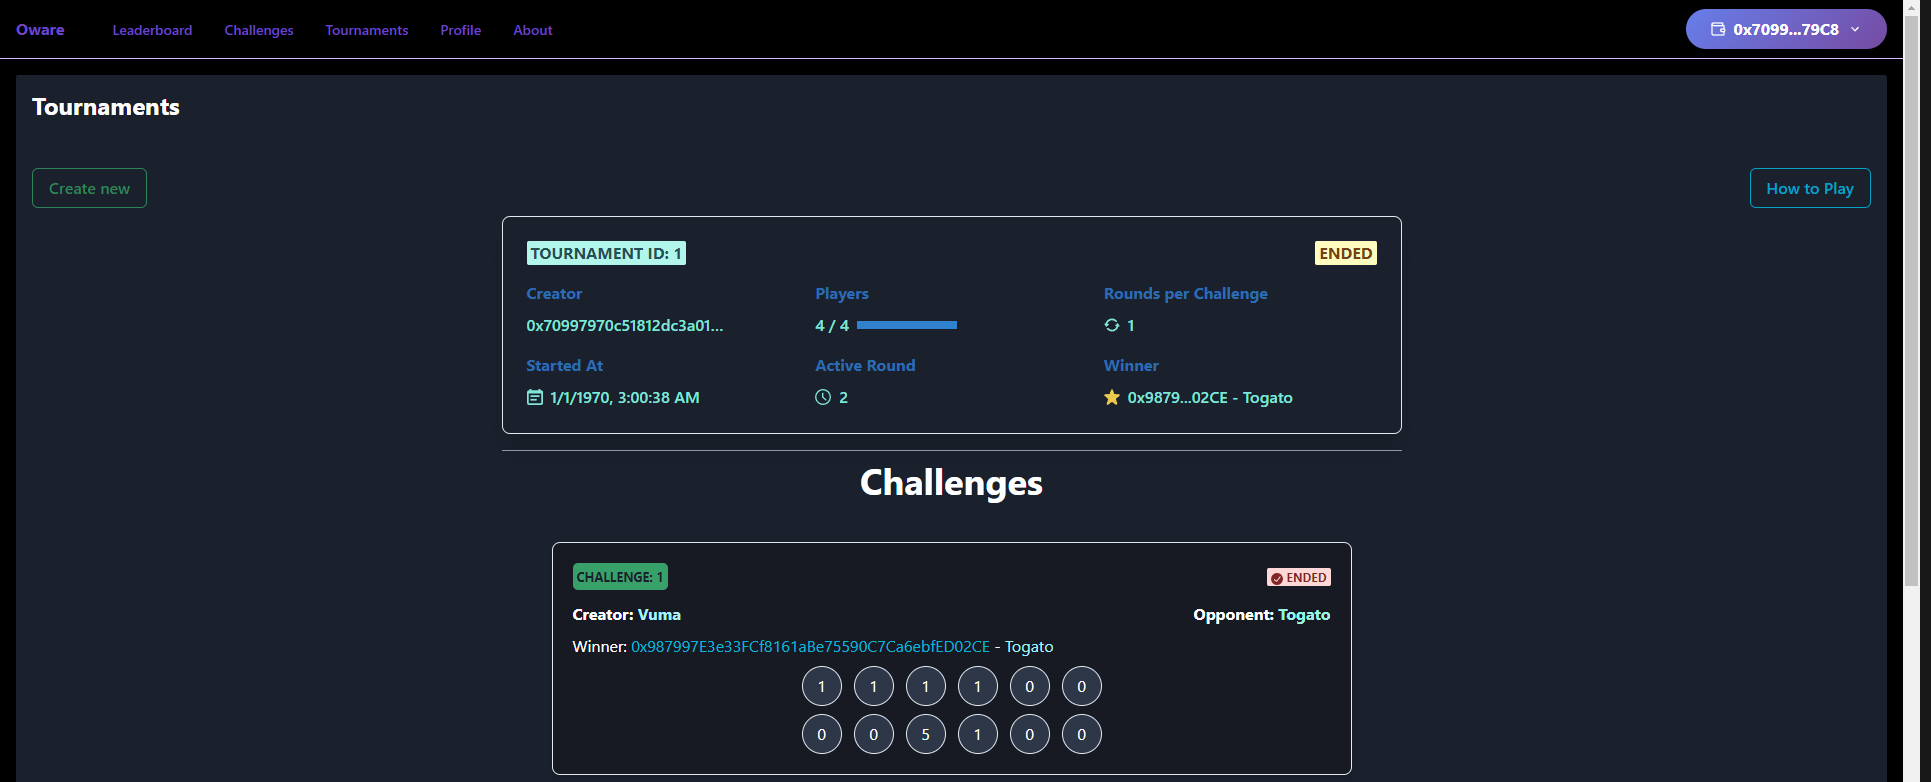Click winner text 0x9879...02CE - Togato
This screenshot has height=782, width=1931.
point(1210,397)
